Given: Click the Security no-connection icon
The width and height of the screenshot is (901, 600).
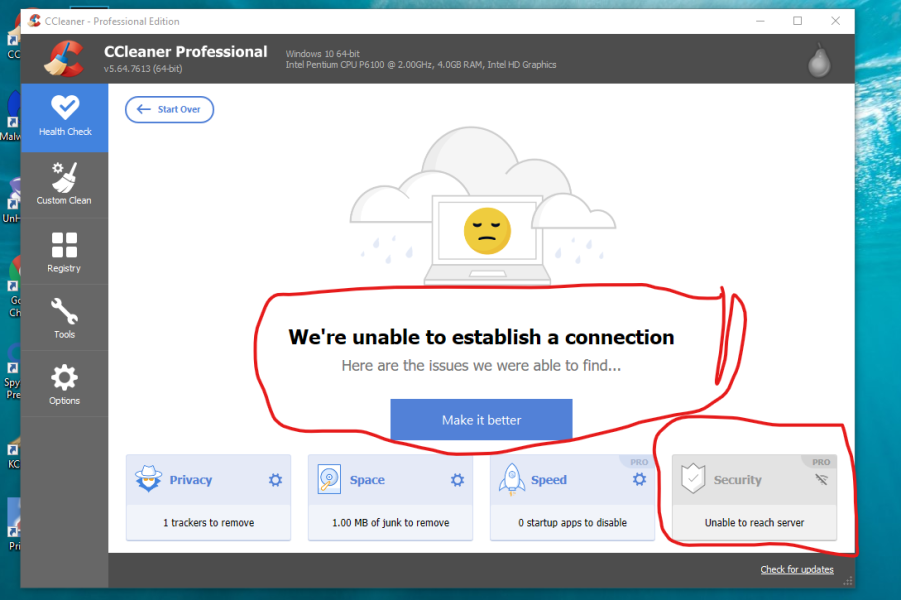Looking at the screenshot, I should (x=821, y=479).
